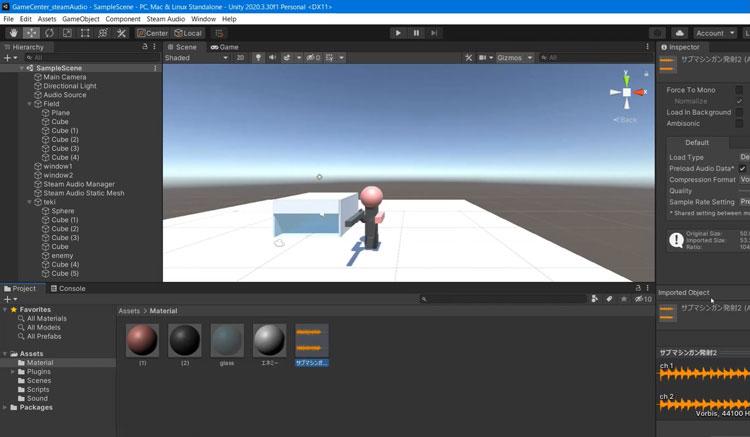Select the glass material thumbnail
Viewport: 750px width, 437px height.
click(x=227, y=341)
